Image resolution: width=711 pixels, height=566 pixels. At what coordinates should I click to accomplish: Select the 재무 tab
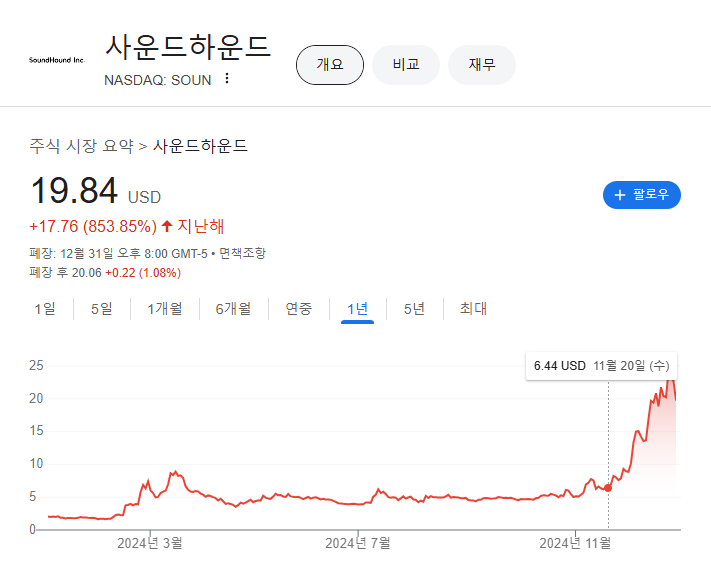(x=482, y=65)
